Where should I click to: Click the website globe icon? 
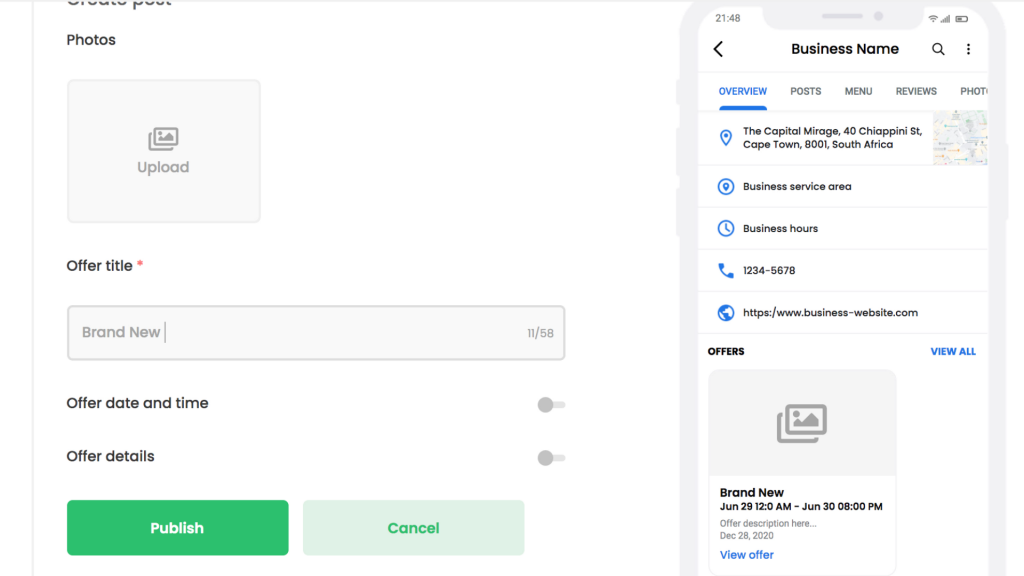726,313
